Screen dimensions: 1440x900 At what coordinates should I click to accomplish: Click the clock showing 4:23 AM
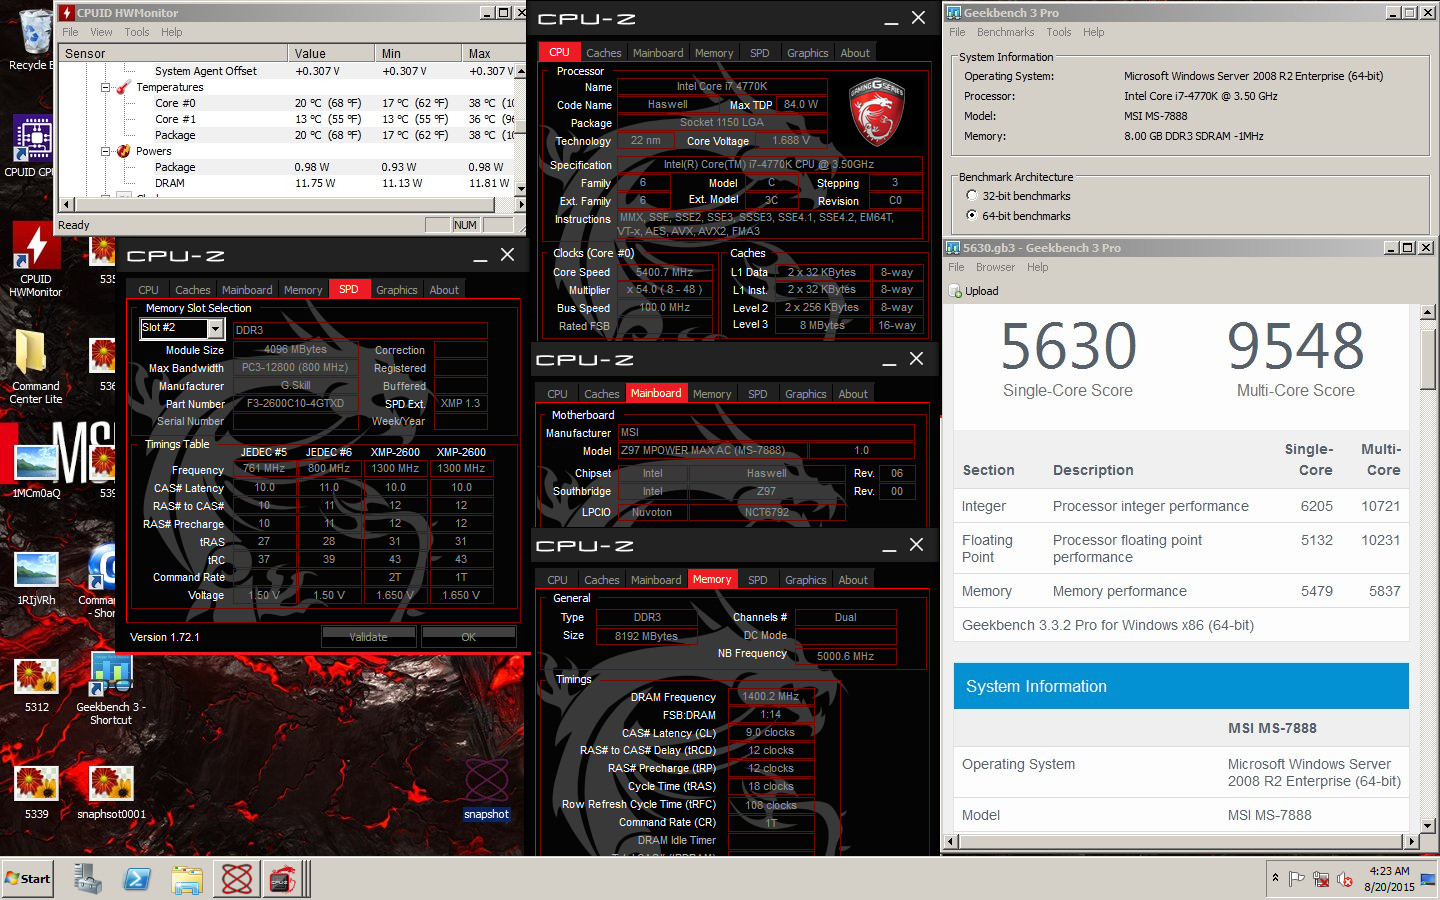click(1389, 871)
